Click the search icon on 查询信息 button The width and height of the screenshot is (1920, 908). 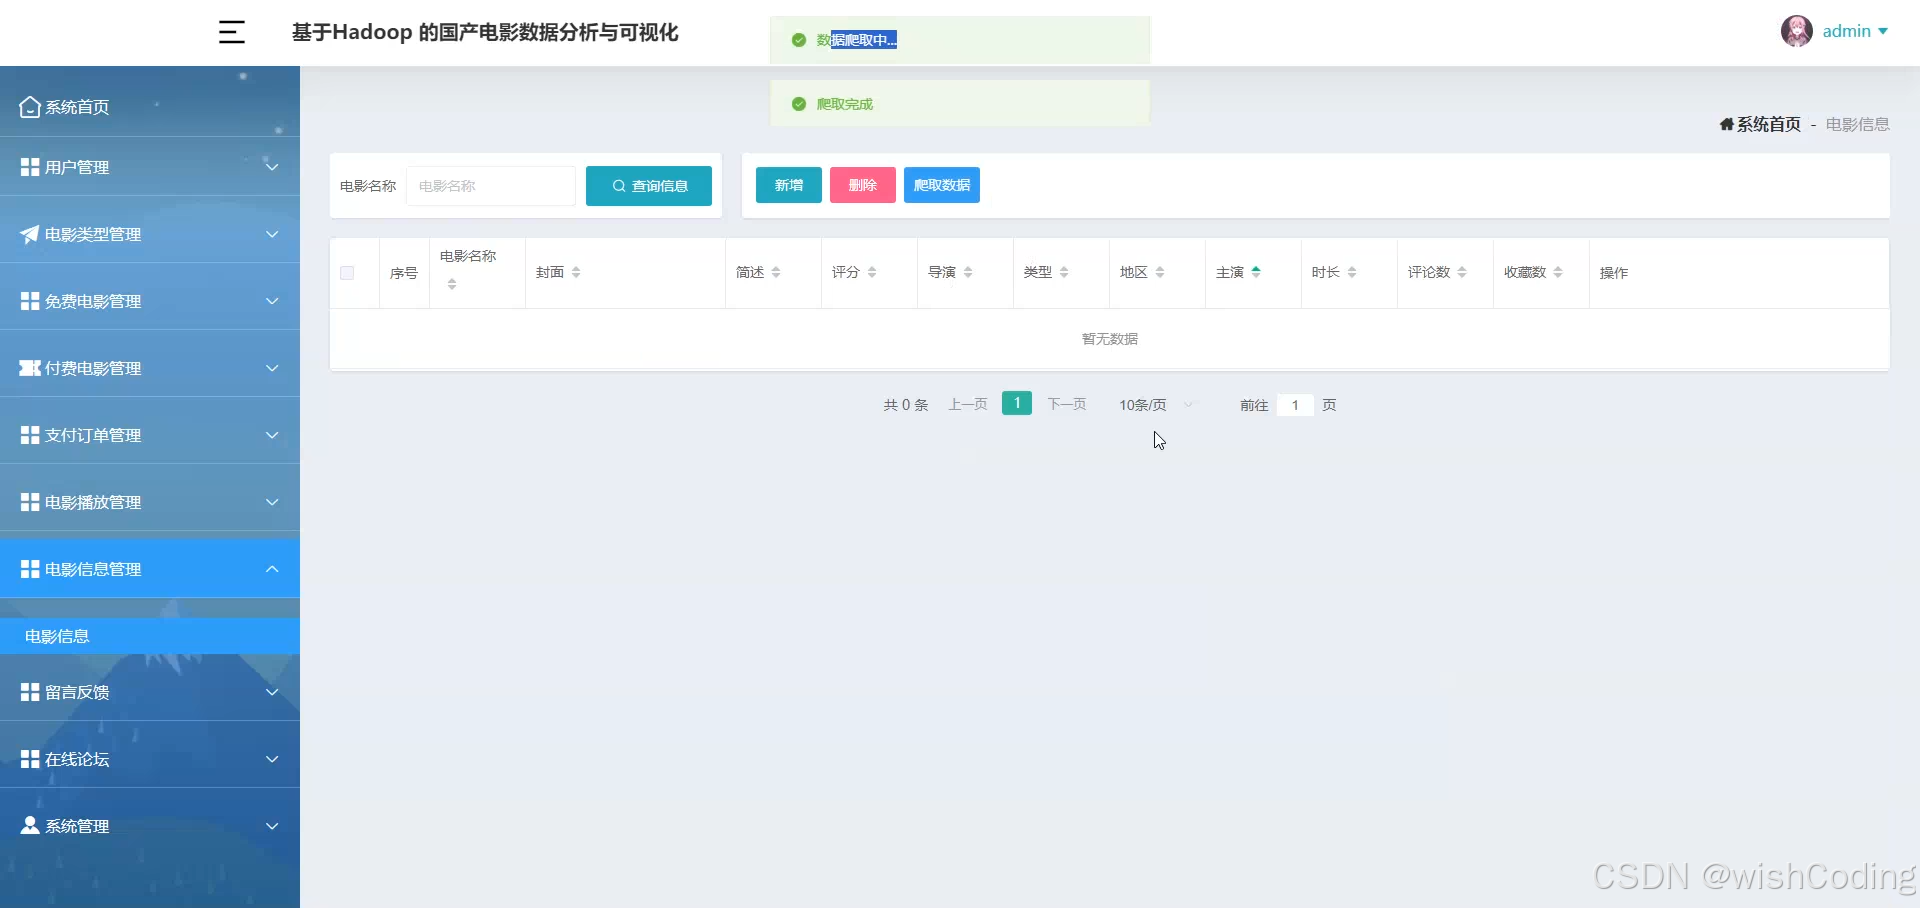point(618,186)
